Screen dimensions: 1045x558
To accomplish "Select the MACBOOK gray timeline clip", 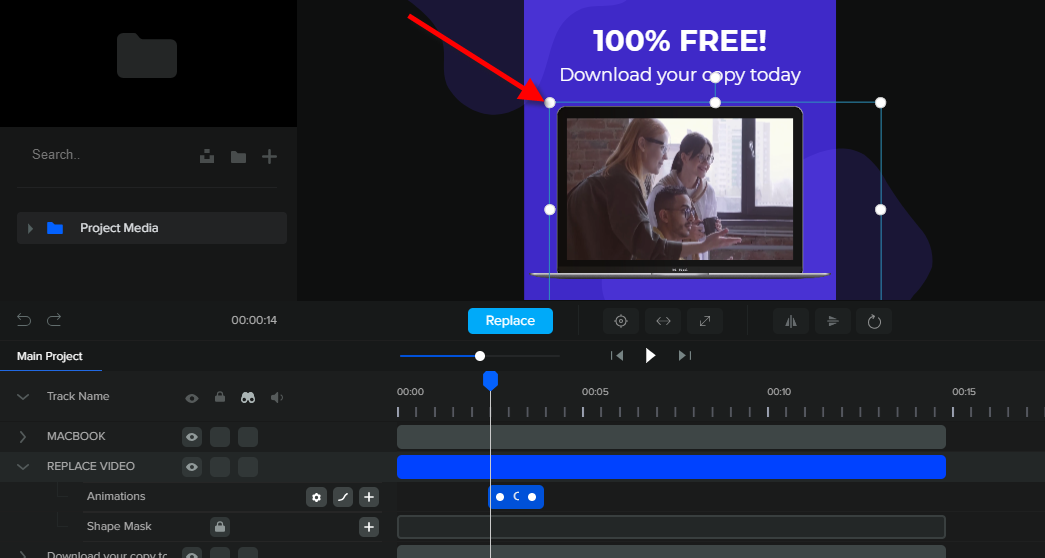I will [671, 437].
